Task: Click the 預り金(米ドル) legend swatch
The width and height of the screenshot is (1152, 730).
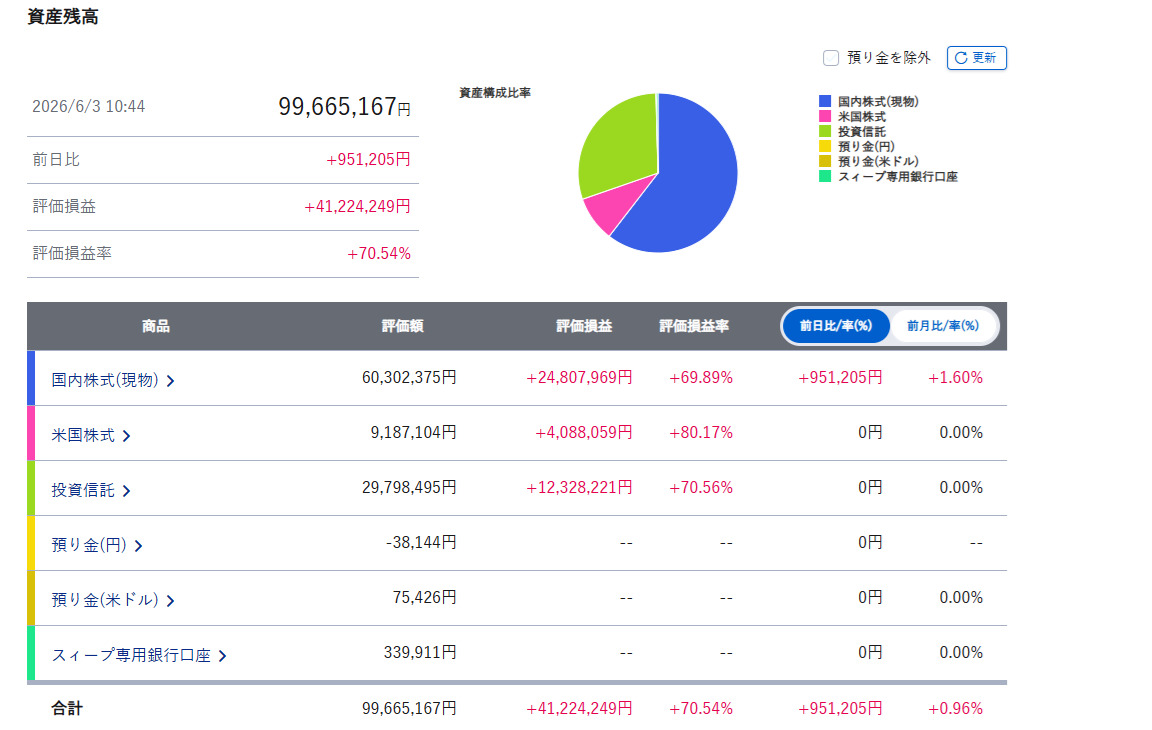Action: click(x=825, y=161)
